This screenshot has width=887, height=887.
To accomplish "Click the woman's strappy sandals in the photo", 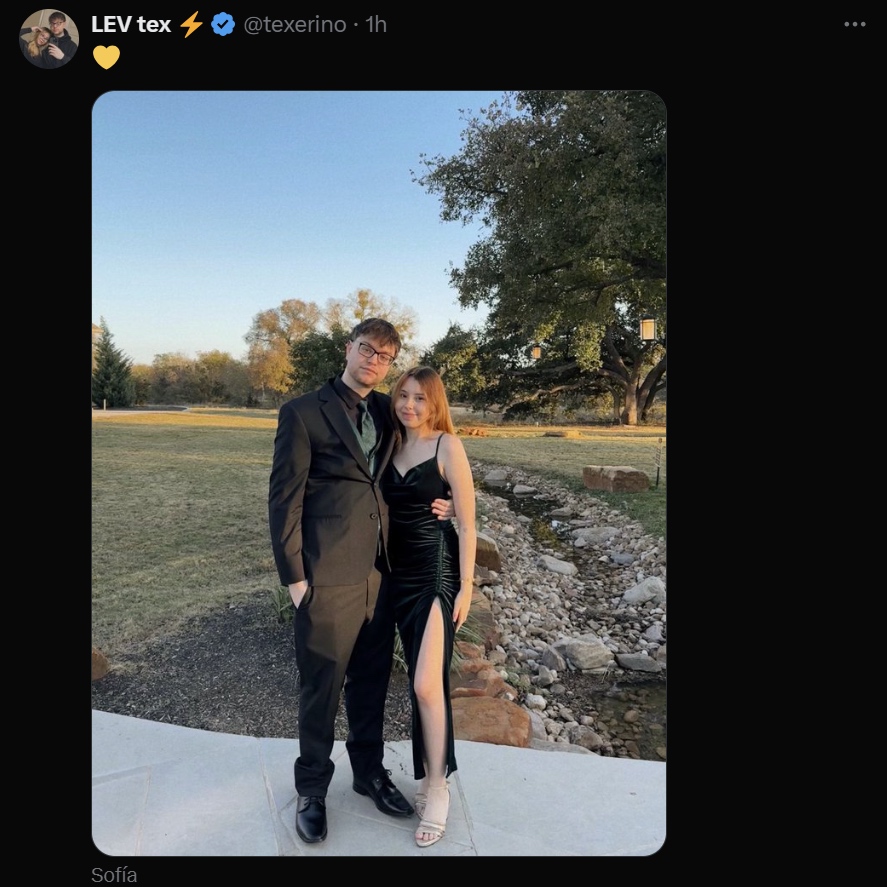I will [433, 815].
